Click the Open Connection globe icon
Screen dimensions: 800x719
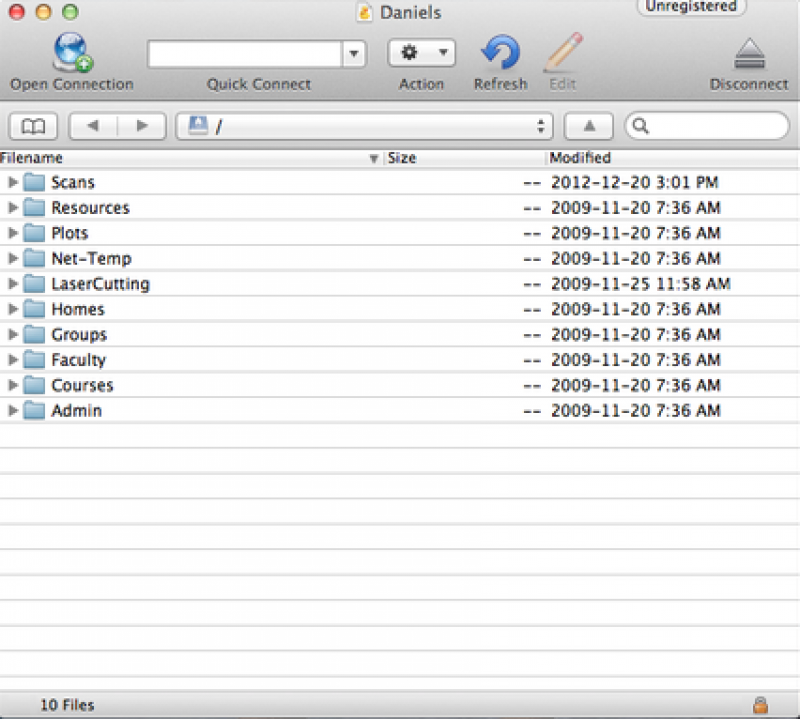pos(73,52)
